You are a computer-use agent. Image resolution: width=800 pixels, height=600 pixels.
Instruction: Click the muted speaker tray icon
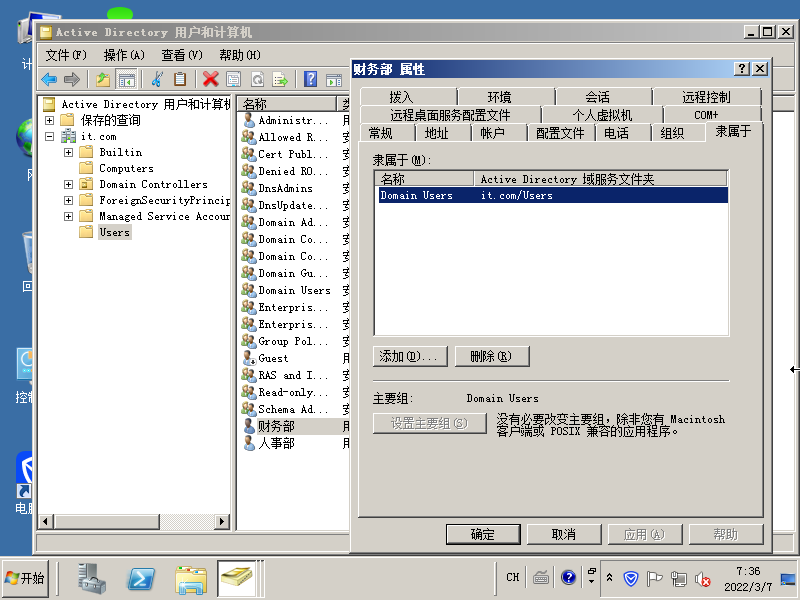703,579
